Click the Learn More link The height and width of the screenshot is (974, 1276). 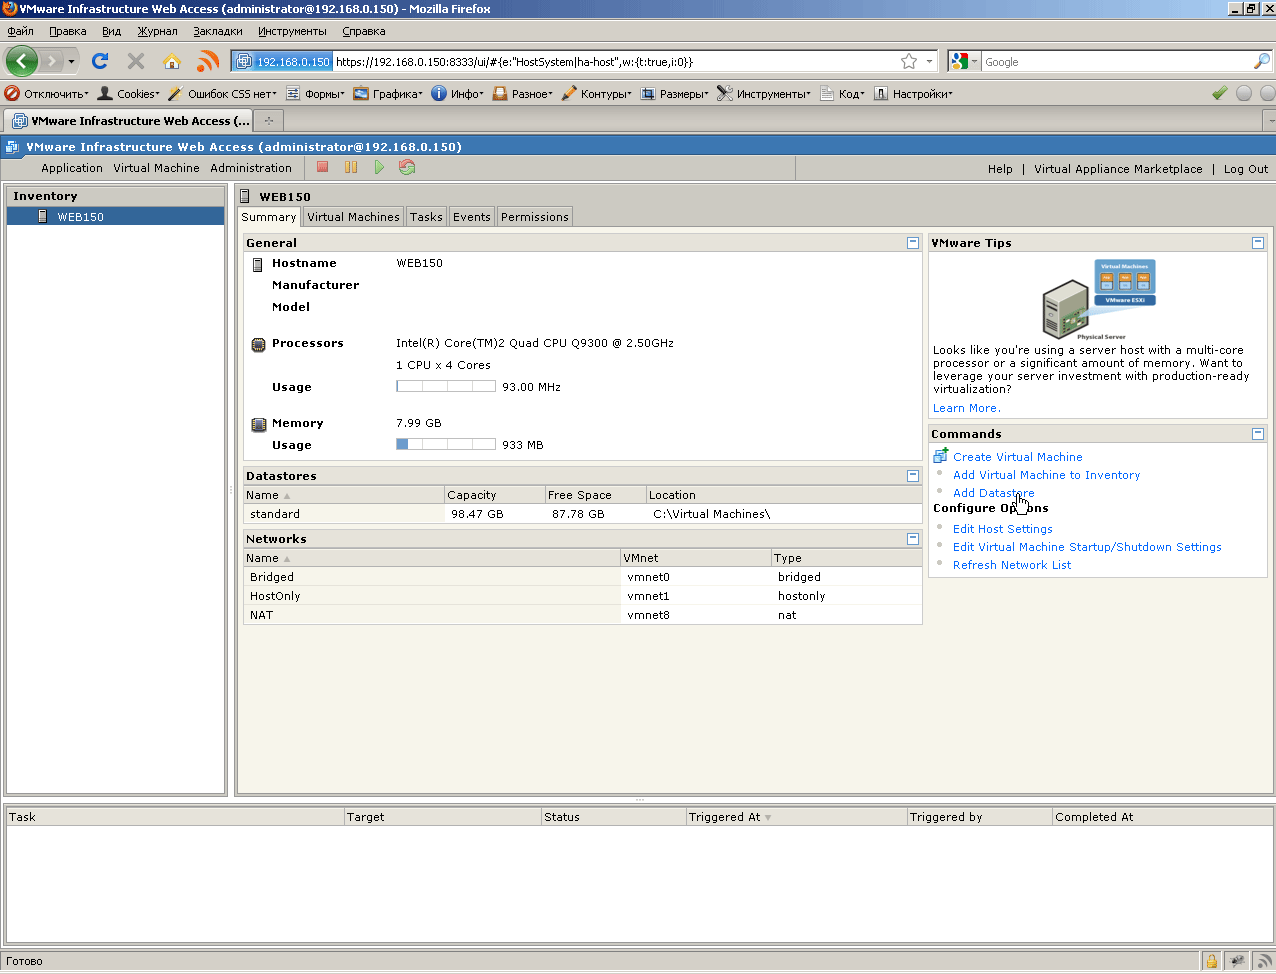966,408
